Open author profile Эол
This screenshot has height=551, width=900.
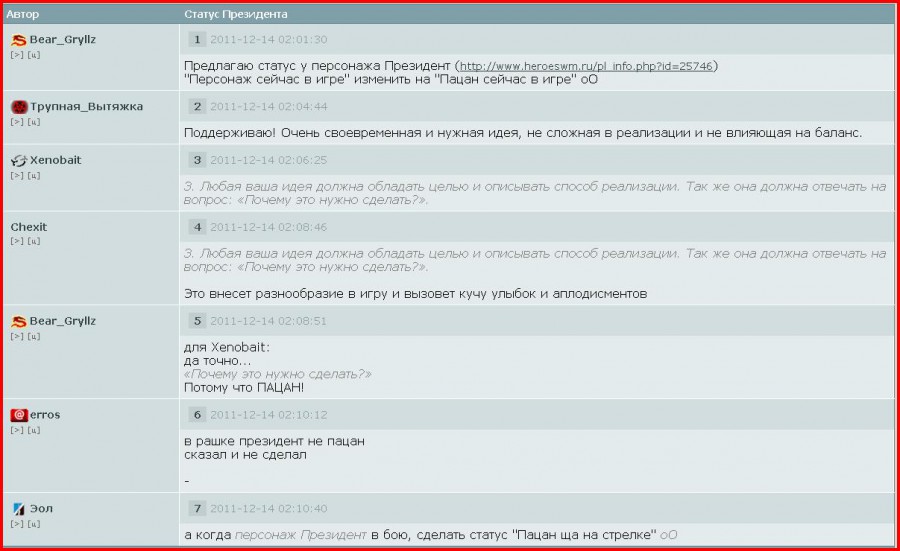coord(41,509)
